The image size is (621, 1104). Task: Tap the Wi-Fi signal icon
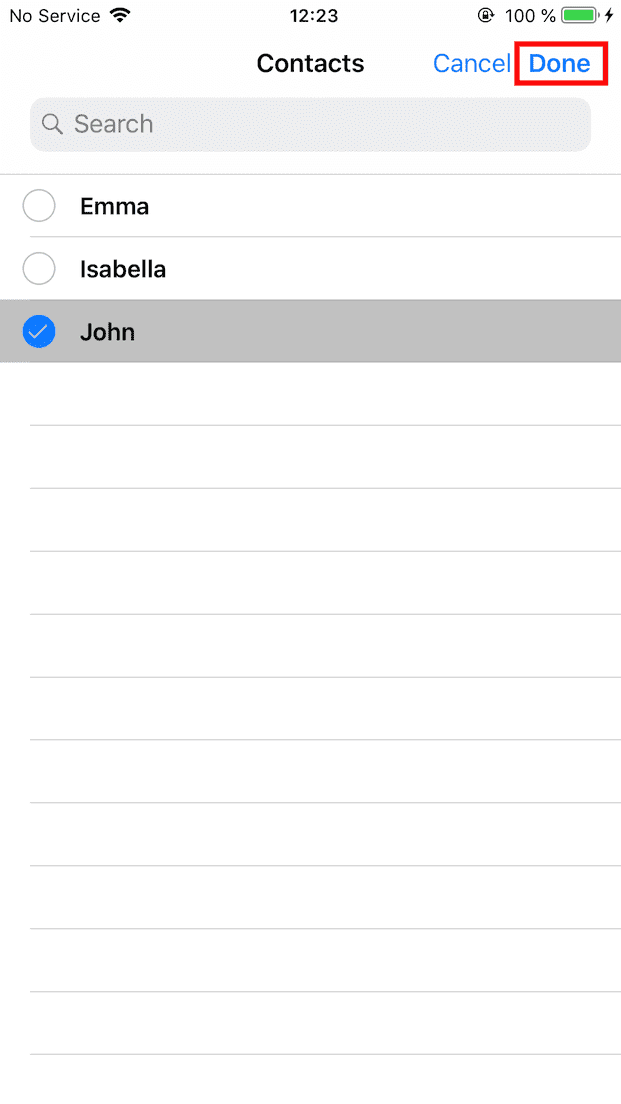coord(121,16)
